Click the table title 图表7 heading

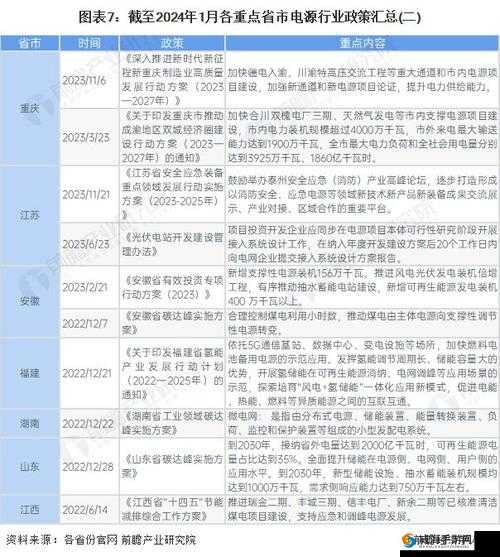pos(250,17)
